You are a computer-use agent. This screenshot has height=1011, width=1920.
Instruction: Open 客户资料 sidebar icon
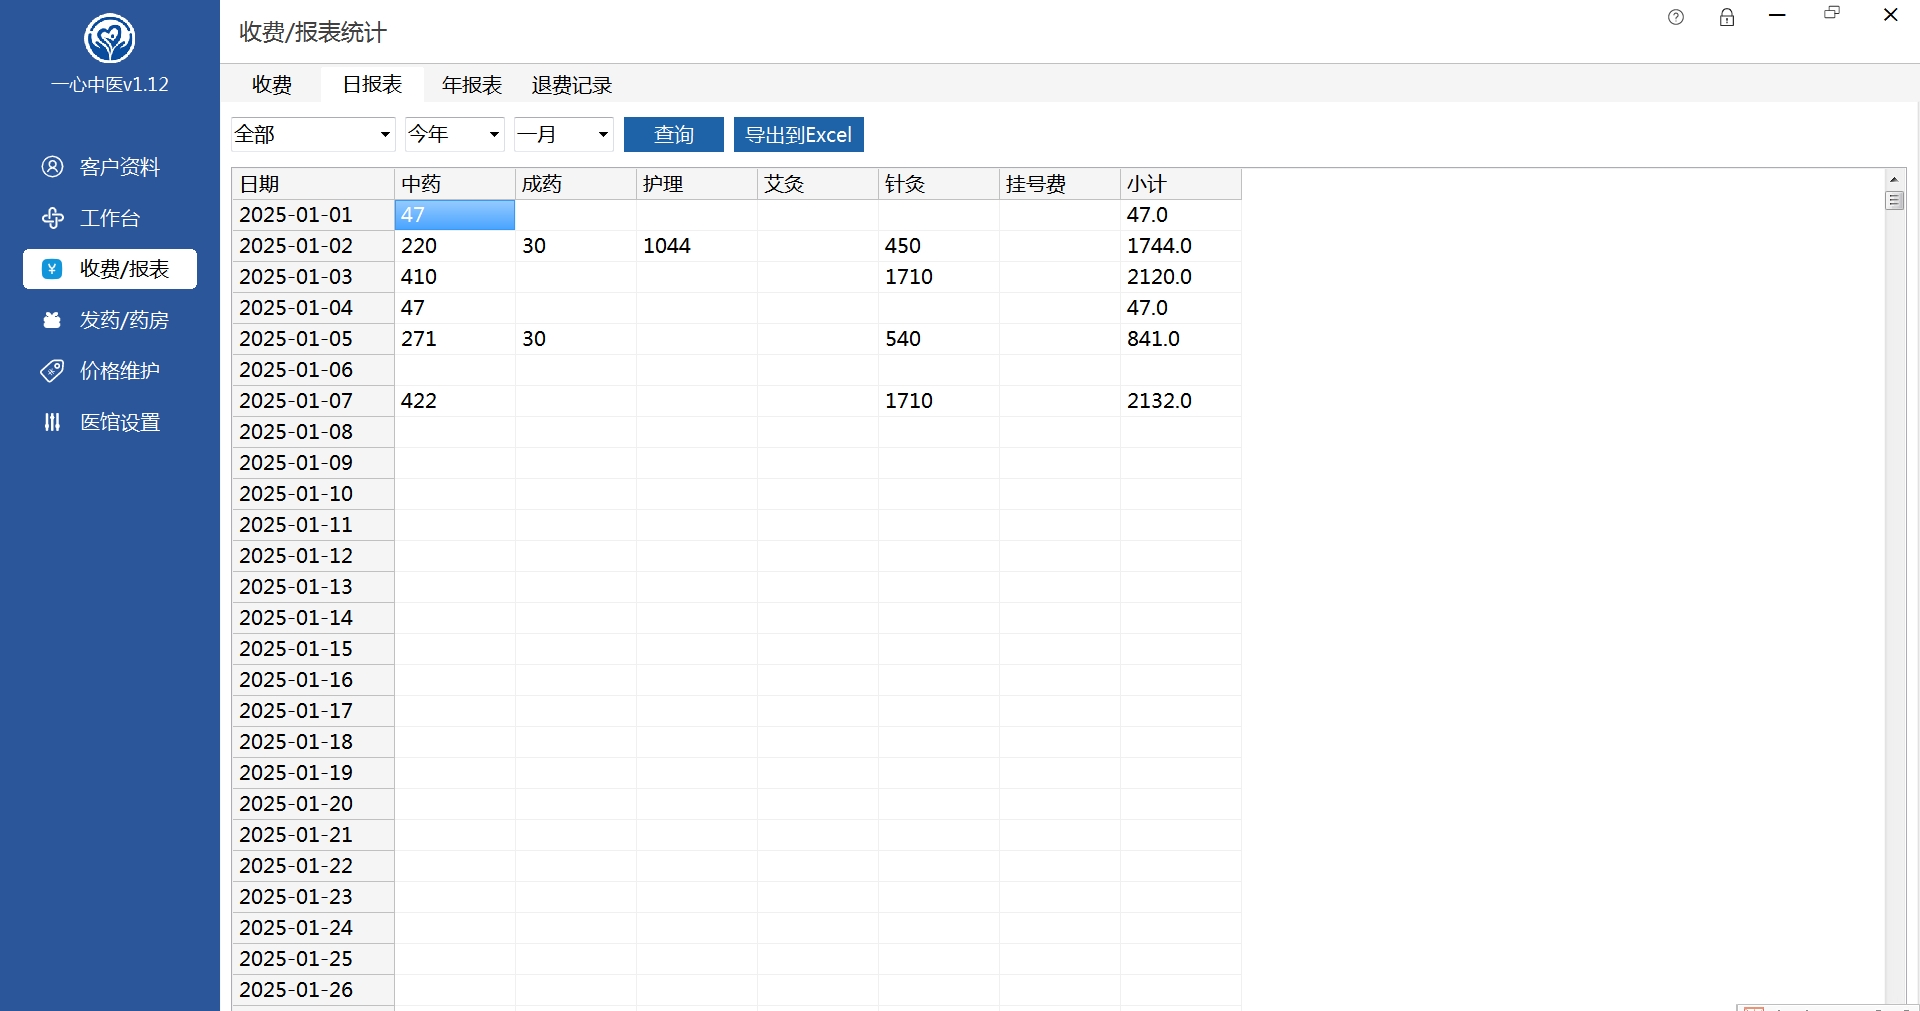pos(52,167)
